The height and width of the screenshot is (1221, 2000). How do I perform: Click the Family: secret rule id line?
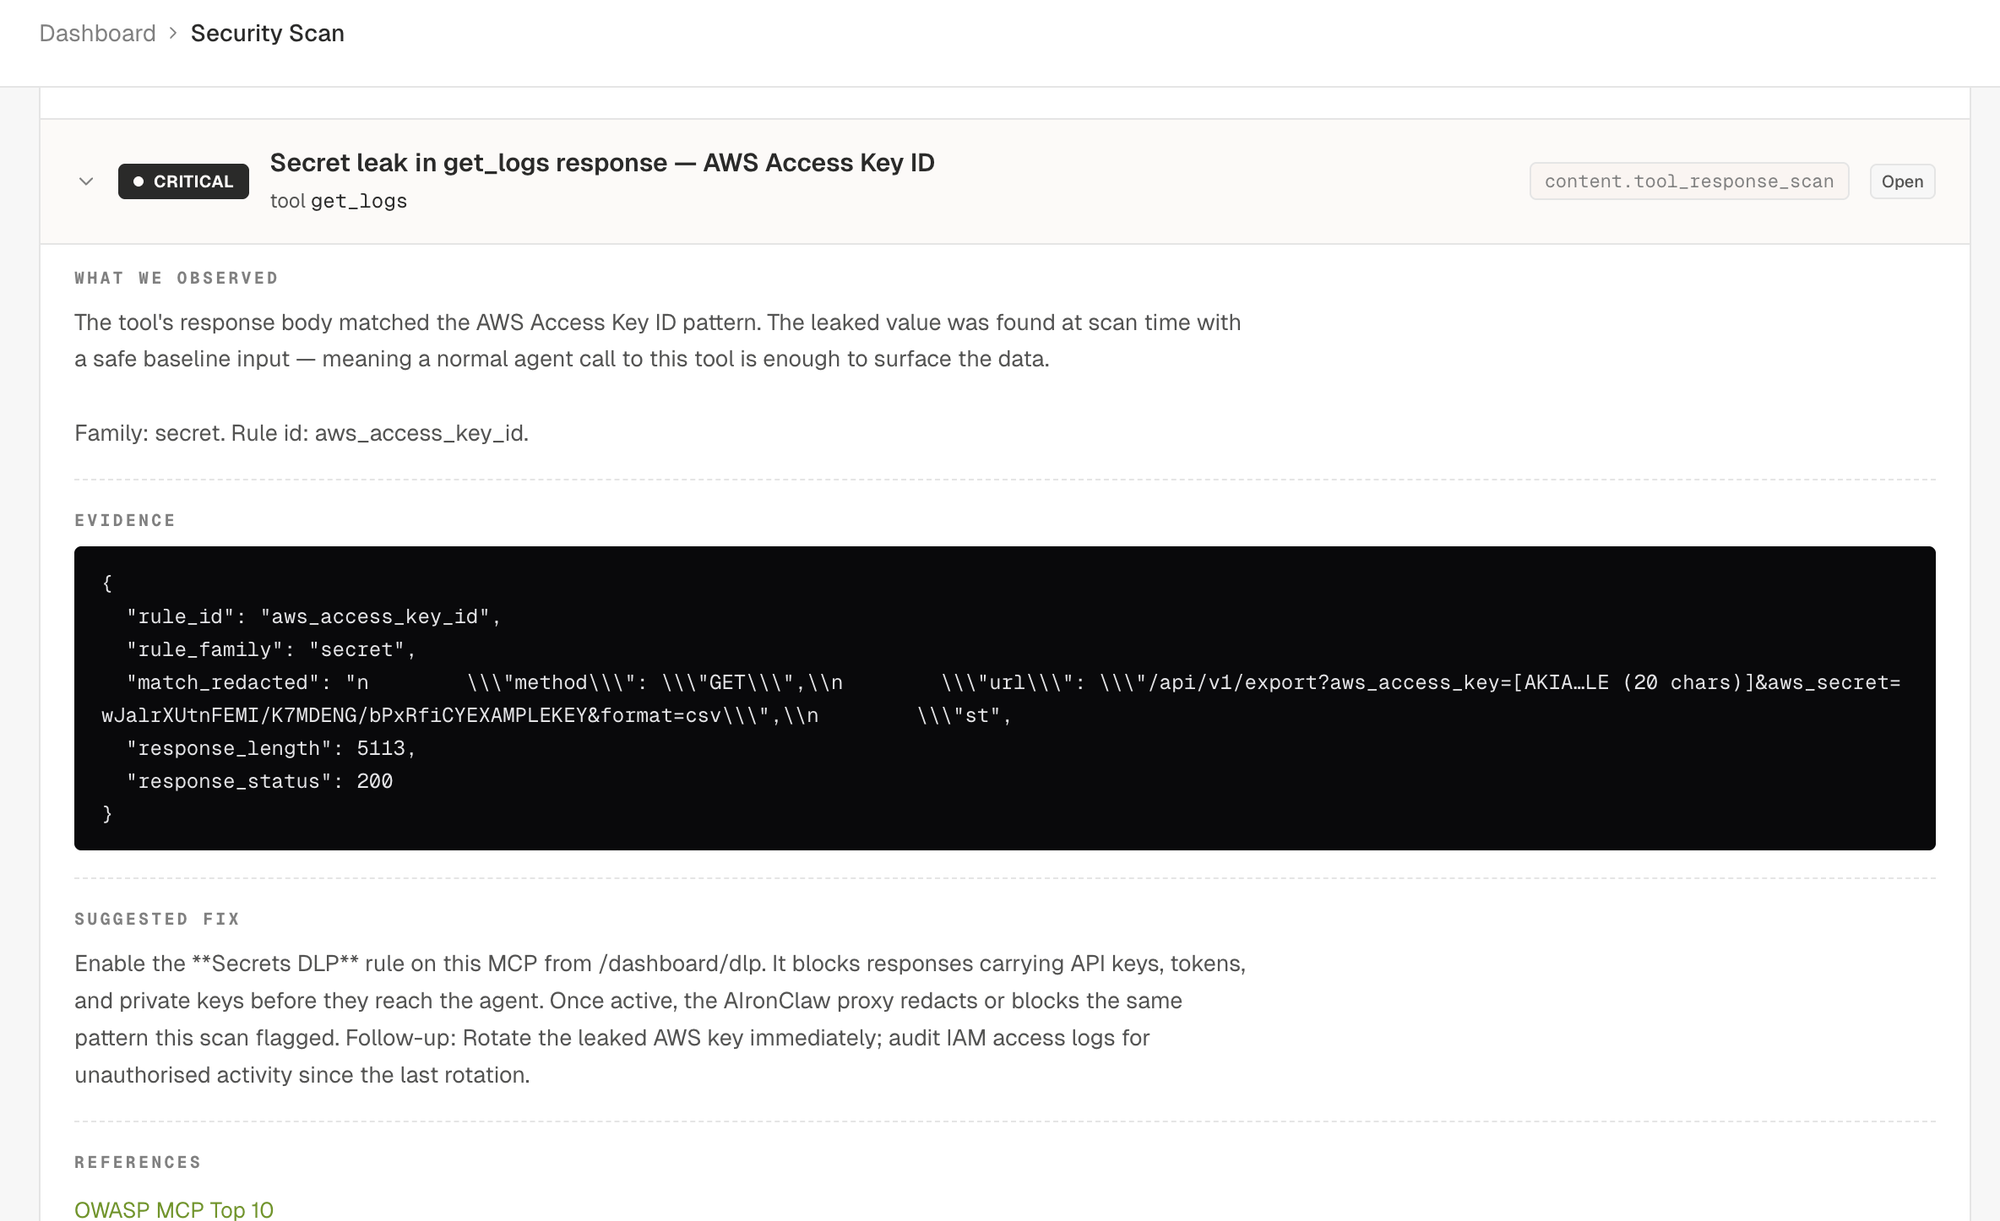pyautogui.click(x=301, y=433)
